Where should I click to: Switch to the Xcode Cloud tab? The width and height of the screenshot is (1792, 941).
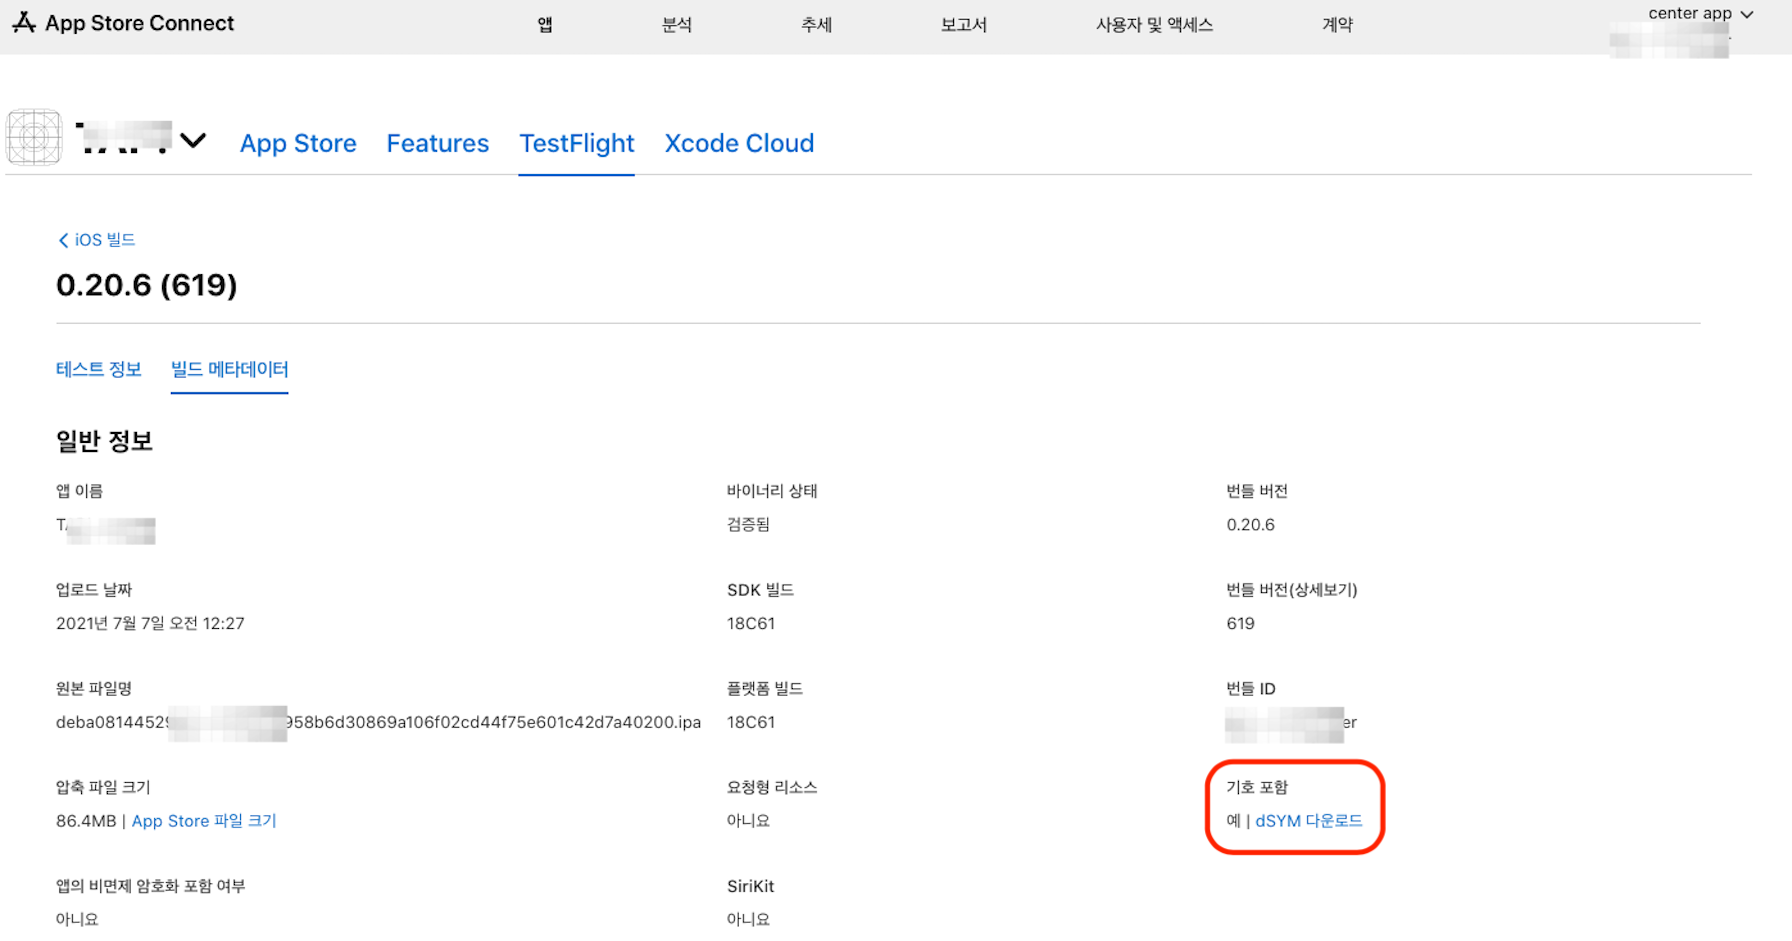740,143
